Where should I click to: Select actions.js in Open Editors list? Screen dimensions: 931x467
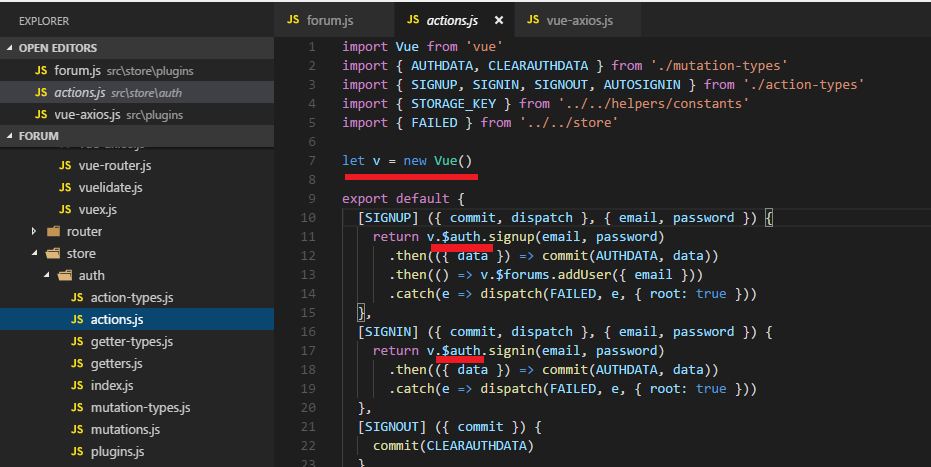(137, 93)
